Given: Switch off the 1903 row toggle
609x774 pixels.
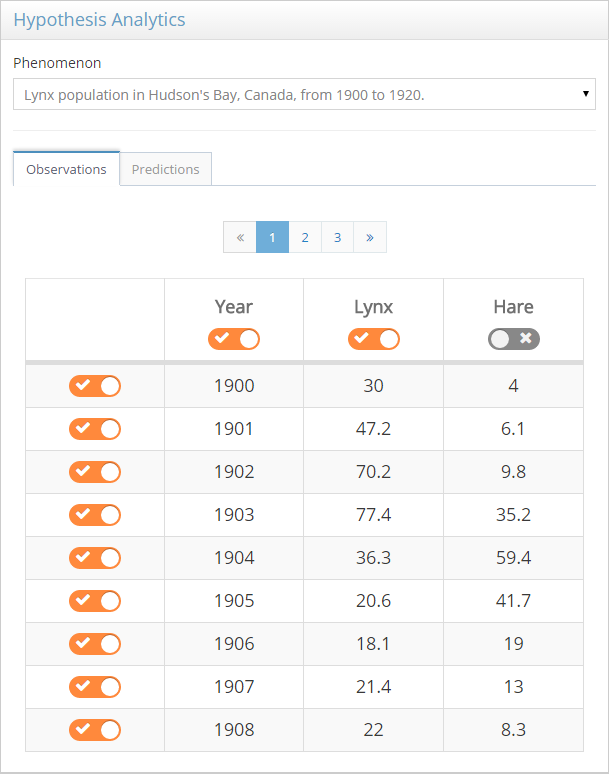Looking at the screenshot, I should [x=95, y=515].
